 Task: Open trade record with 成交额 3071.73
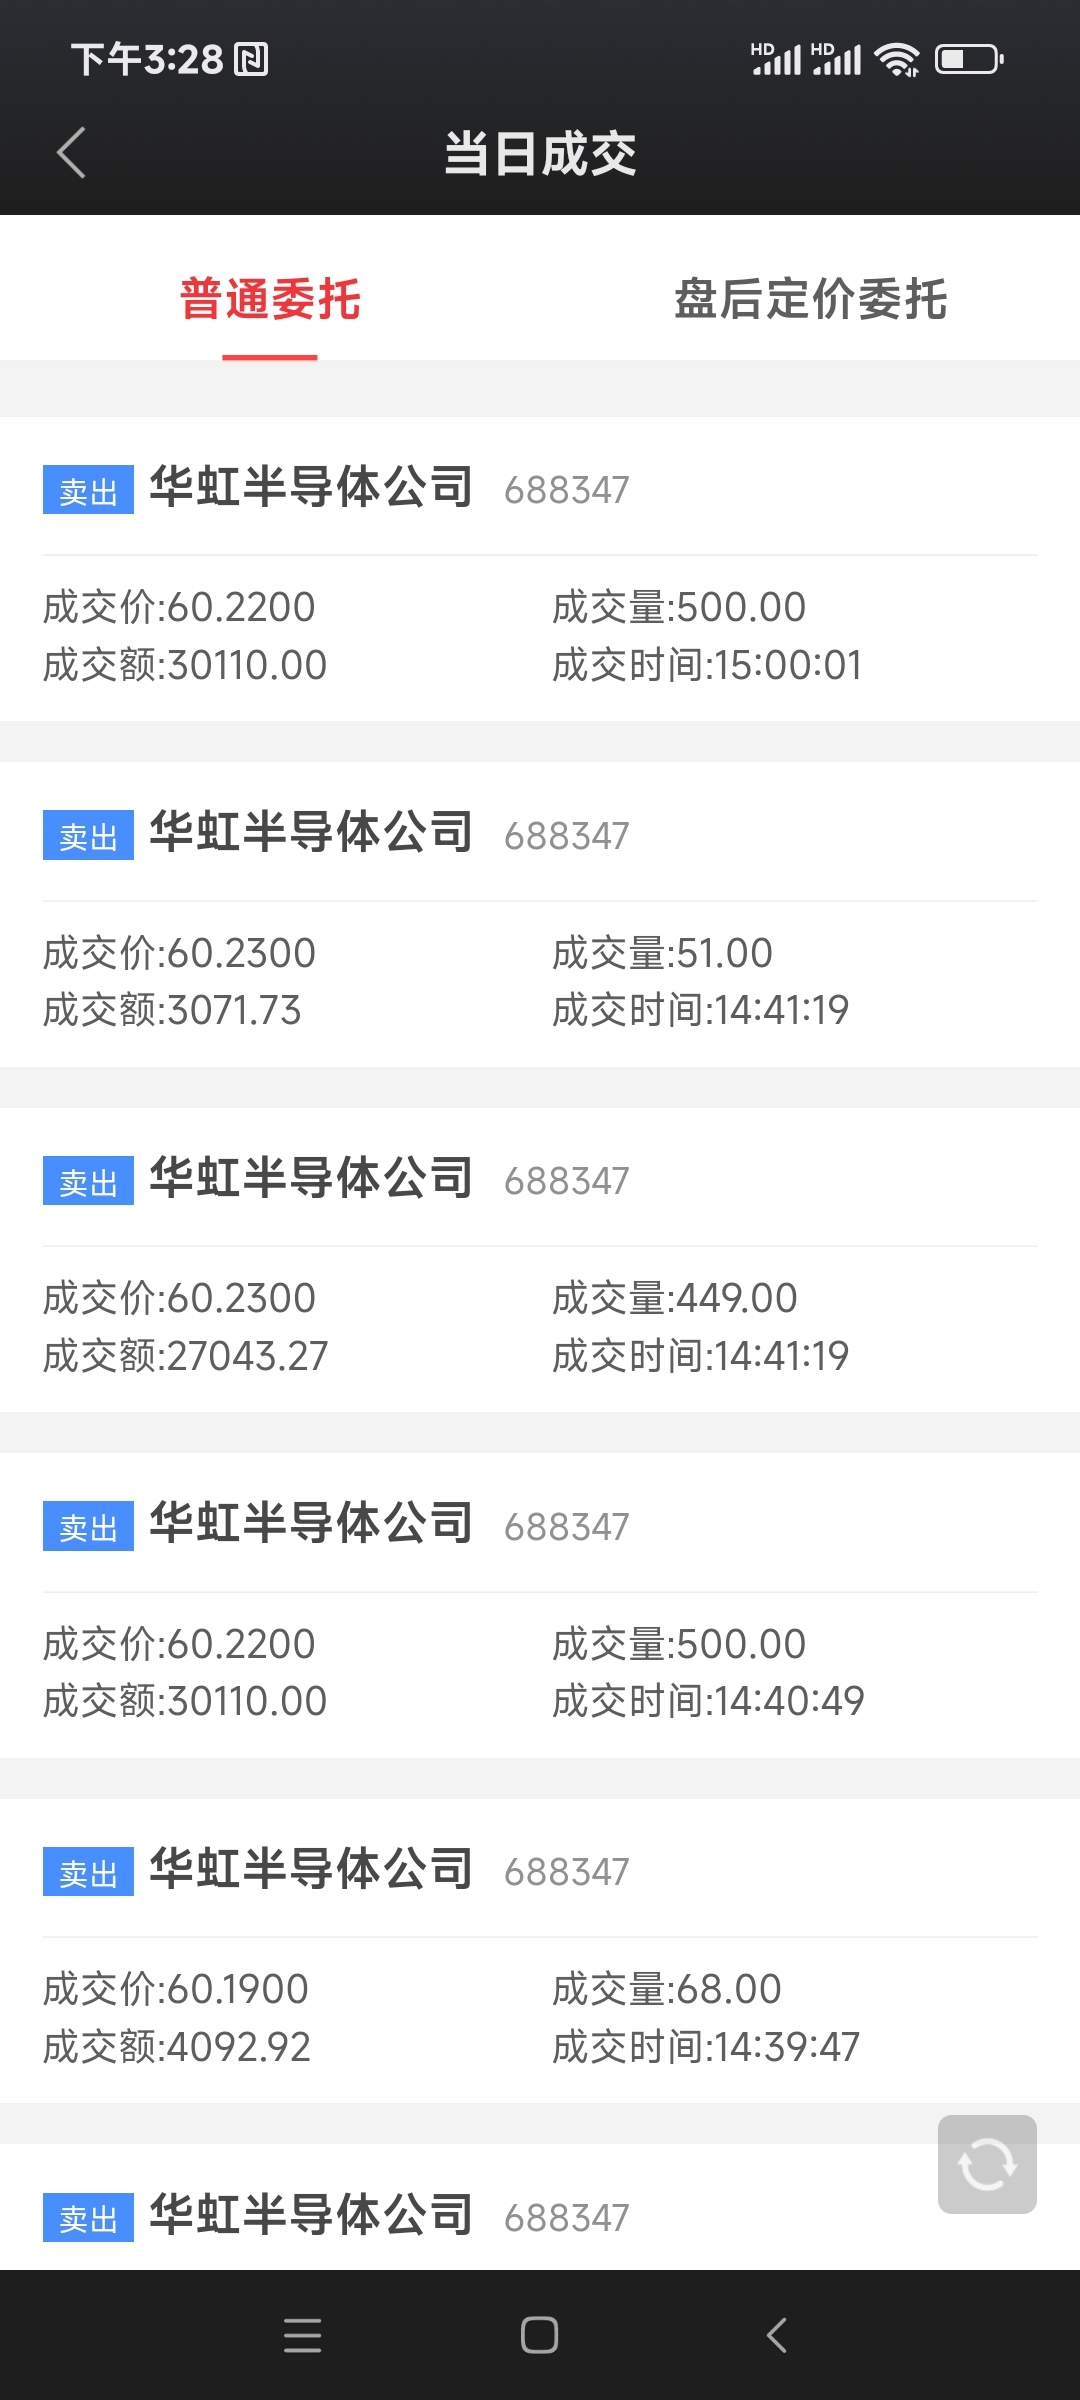(540, 915)
